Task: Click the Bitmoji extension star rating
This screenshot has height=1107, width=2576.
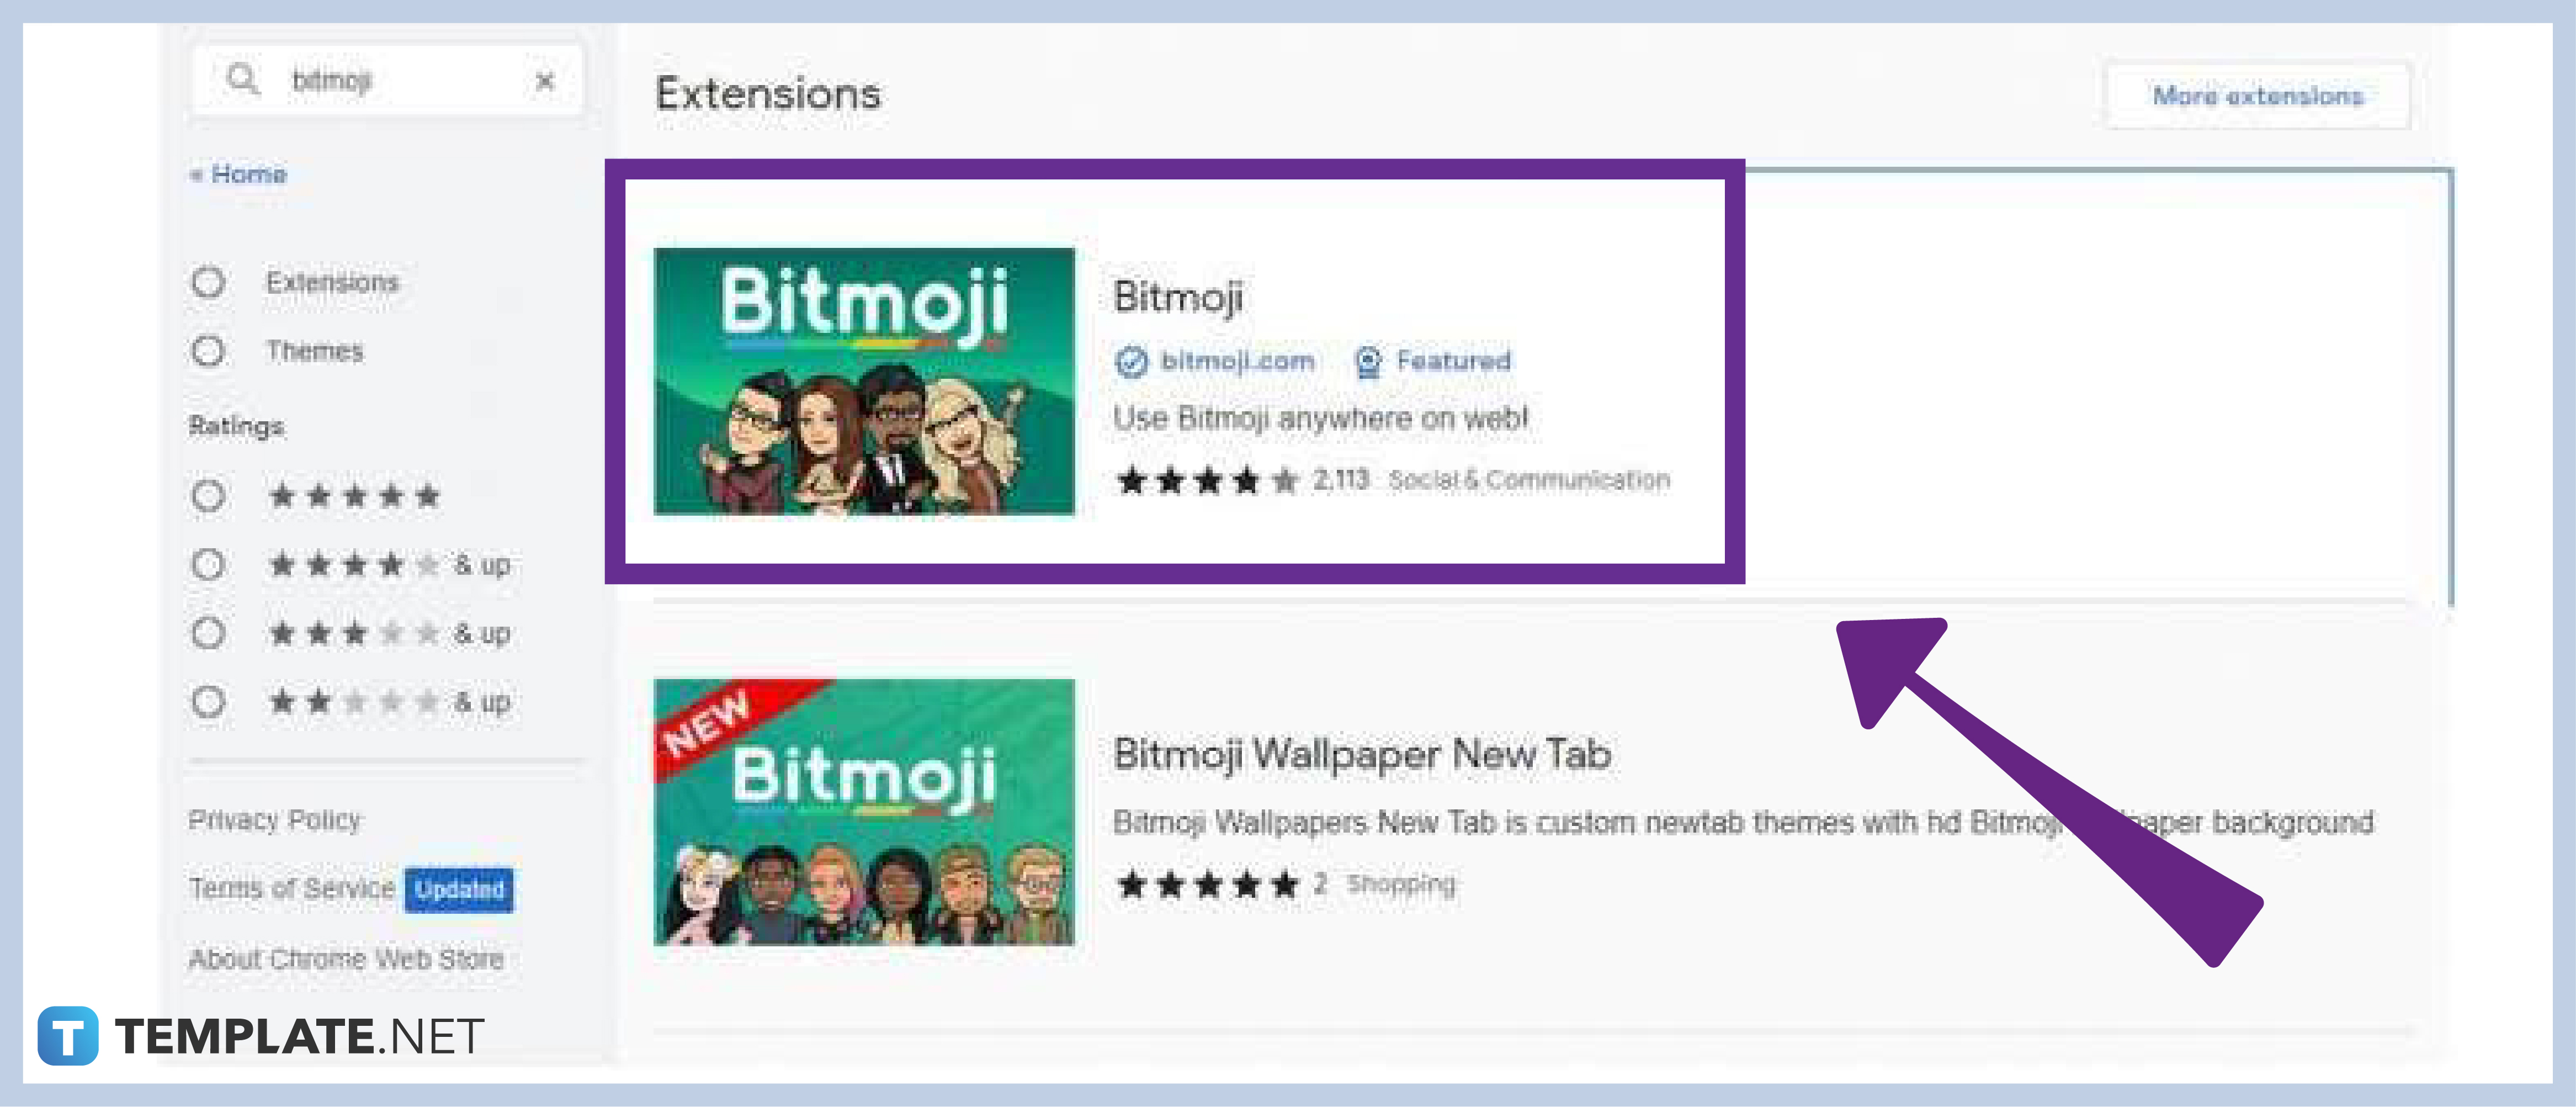Action: pyautogui.click(x=1207, y=481)
